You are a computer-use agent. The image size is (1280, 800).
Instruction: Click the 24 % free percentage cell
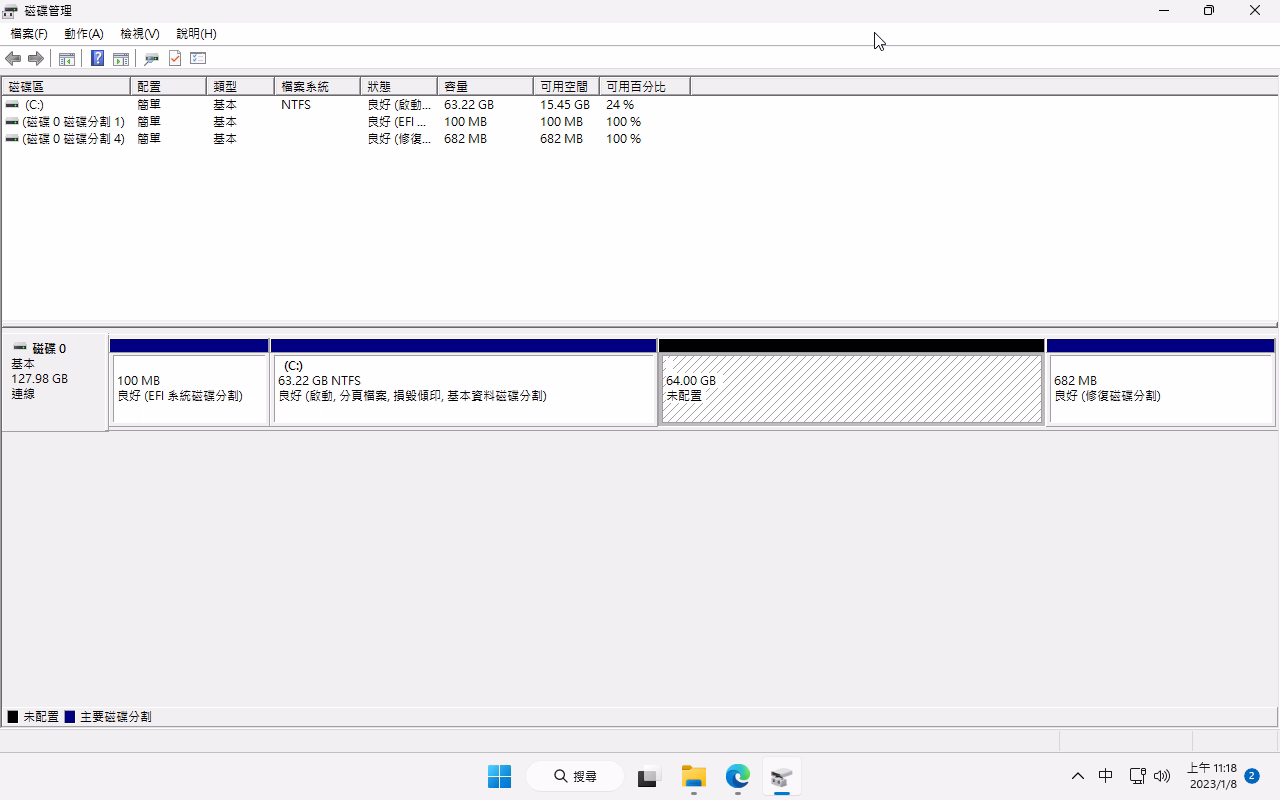[620, 105]
